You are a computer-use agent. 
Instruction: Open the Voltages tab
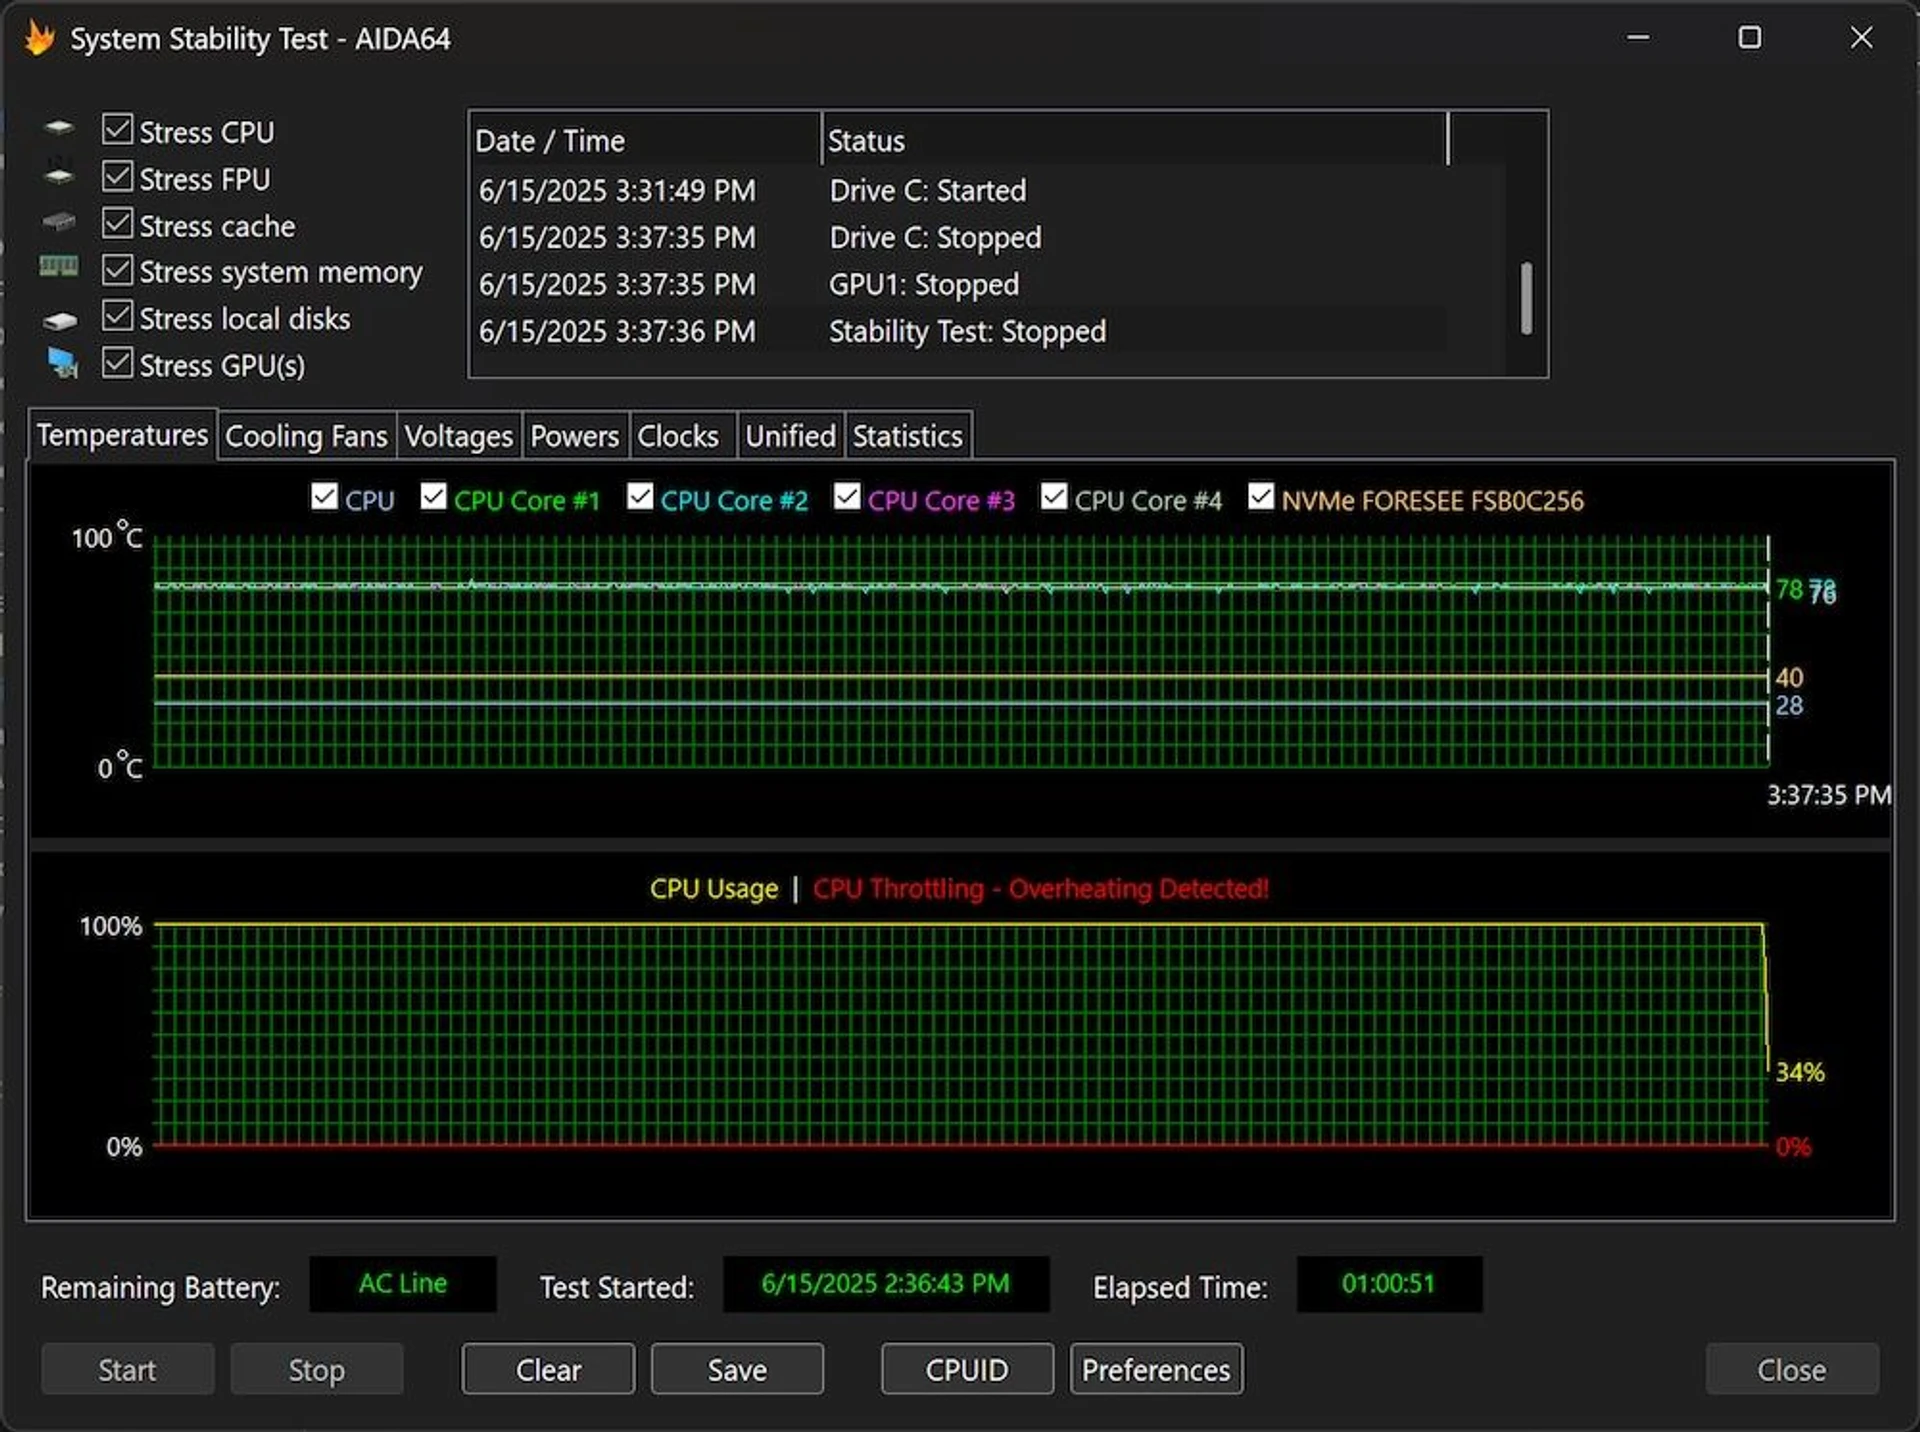458,436
